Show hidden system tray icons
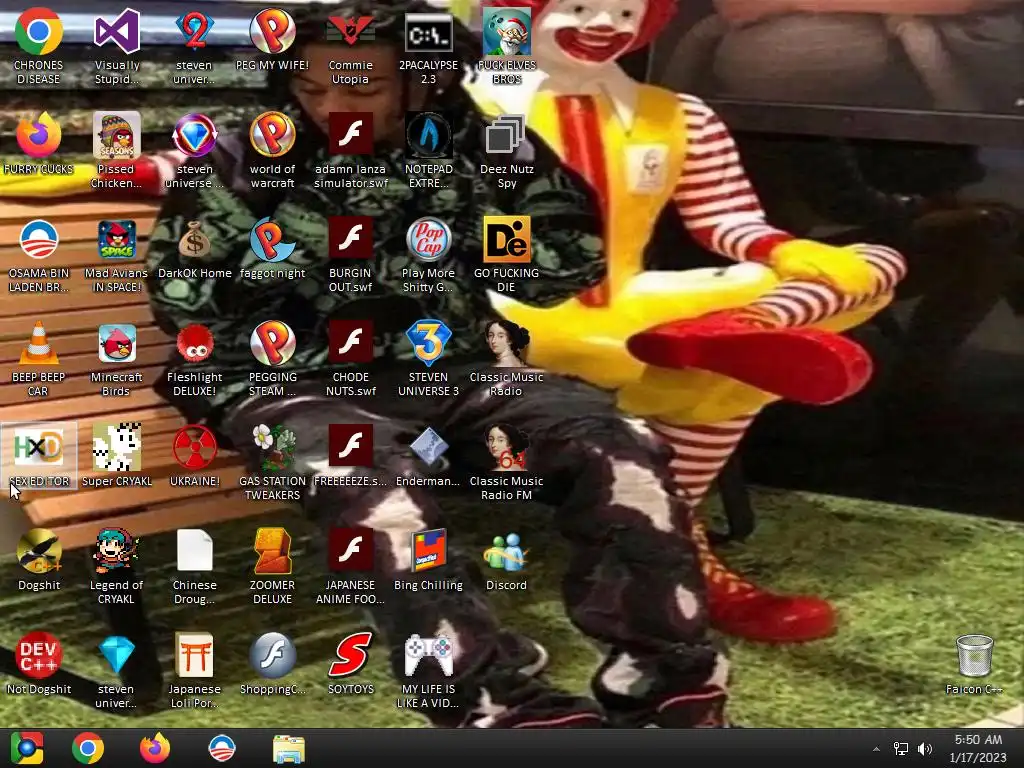Viewport: 1024px width, 768px height. coord(876,749)
